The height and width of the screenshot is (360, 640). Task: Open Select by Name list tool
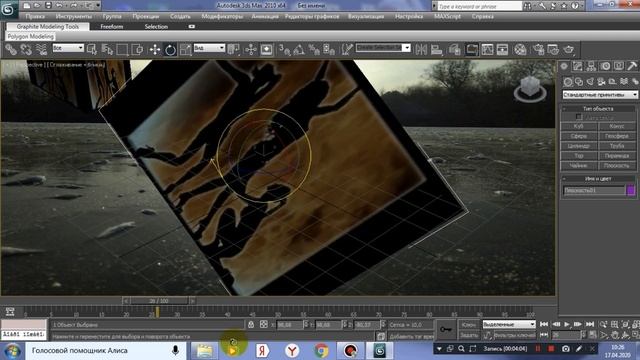pyautogui.click(x=107, y=50)
